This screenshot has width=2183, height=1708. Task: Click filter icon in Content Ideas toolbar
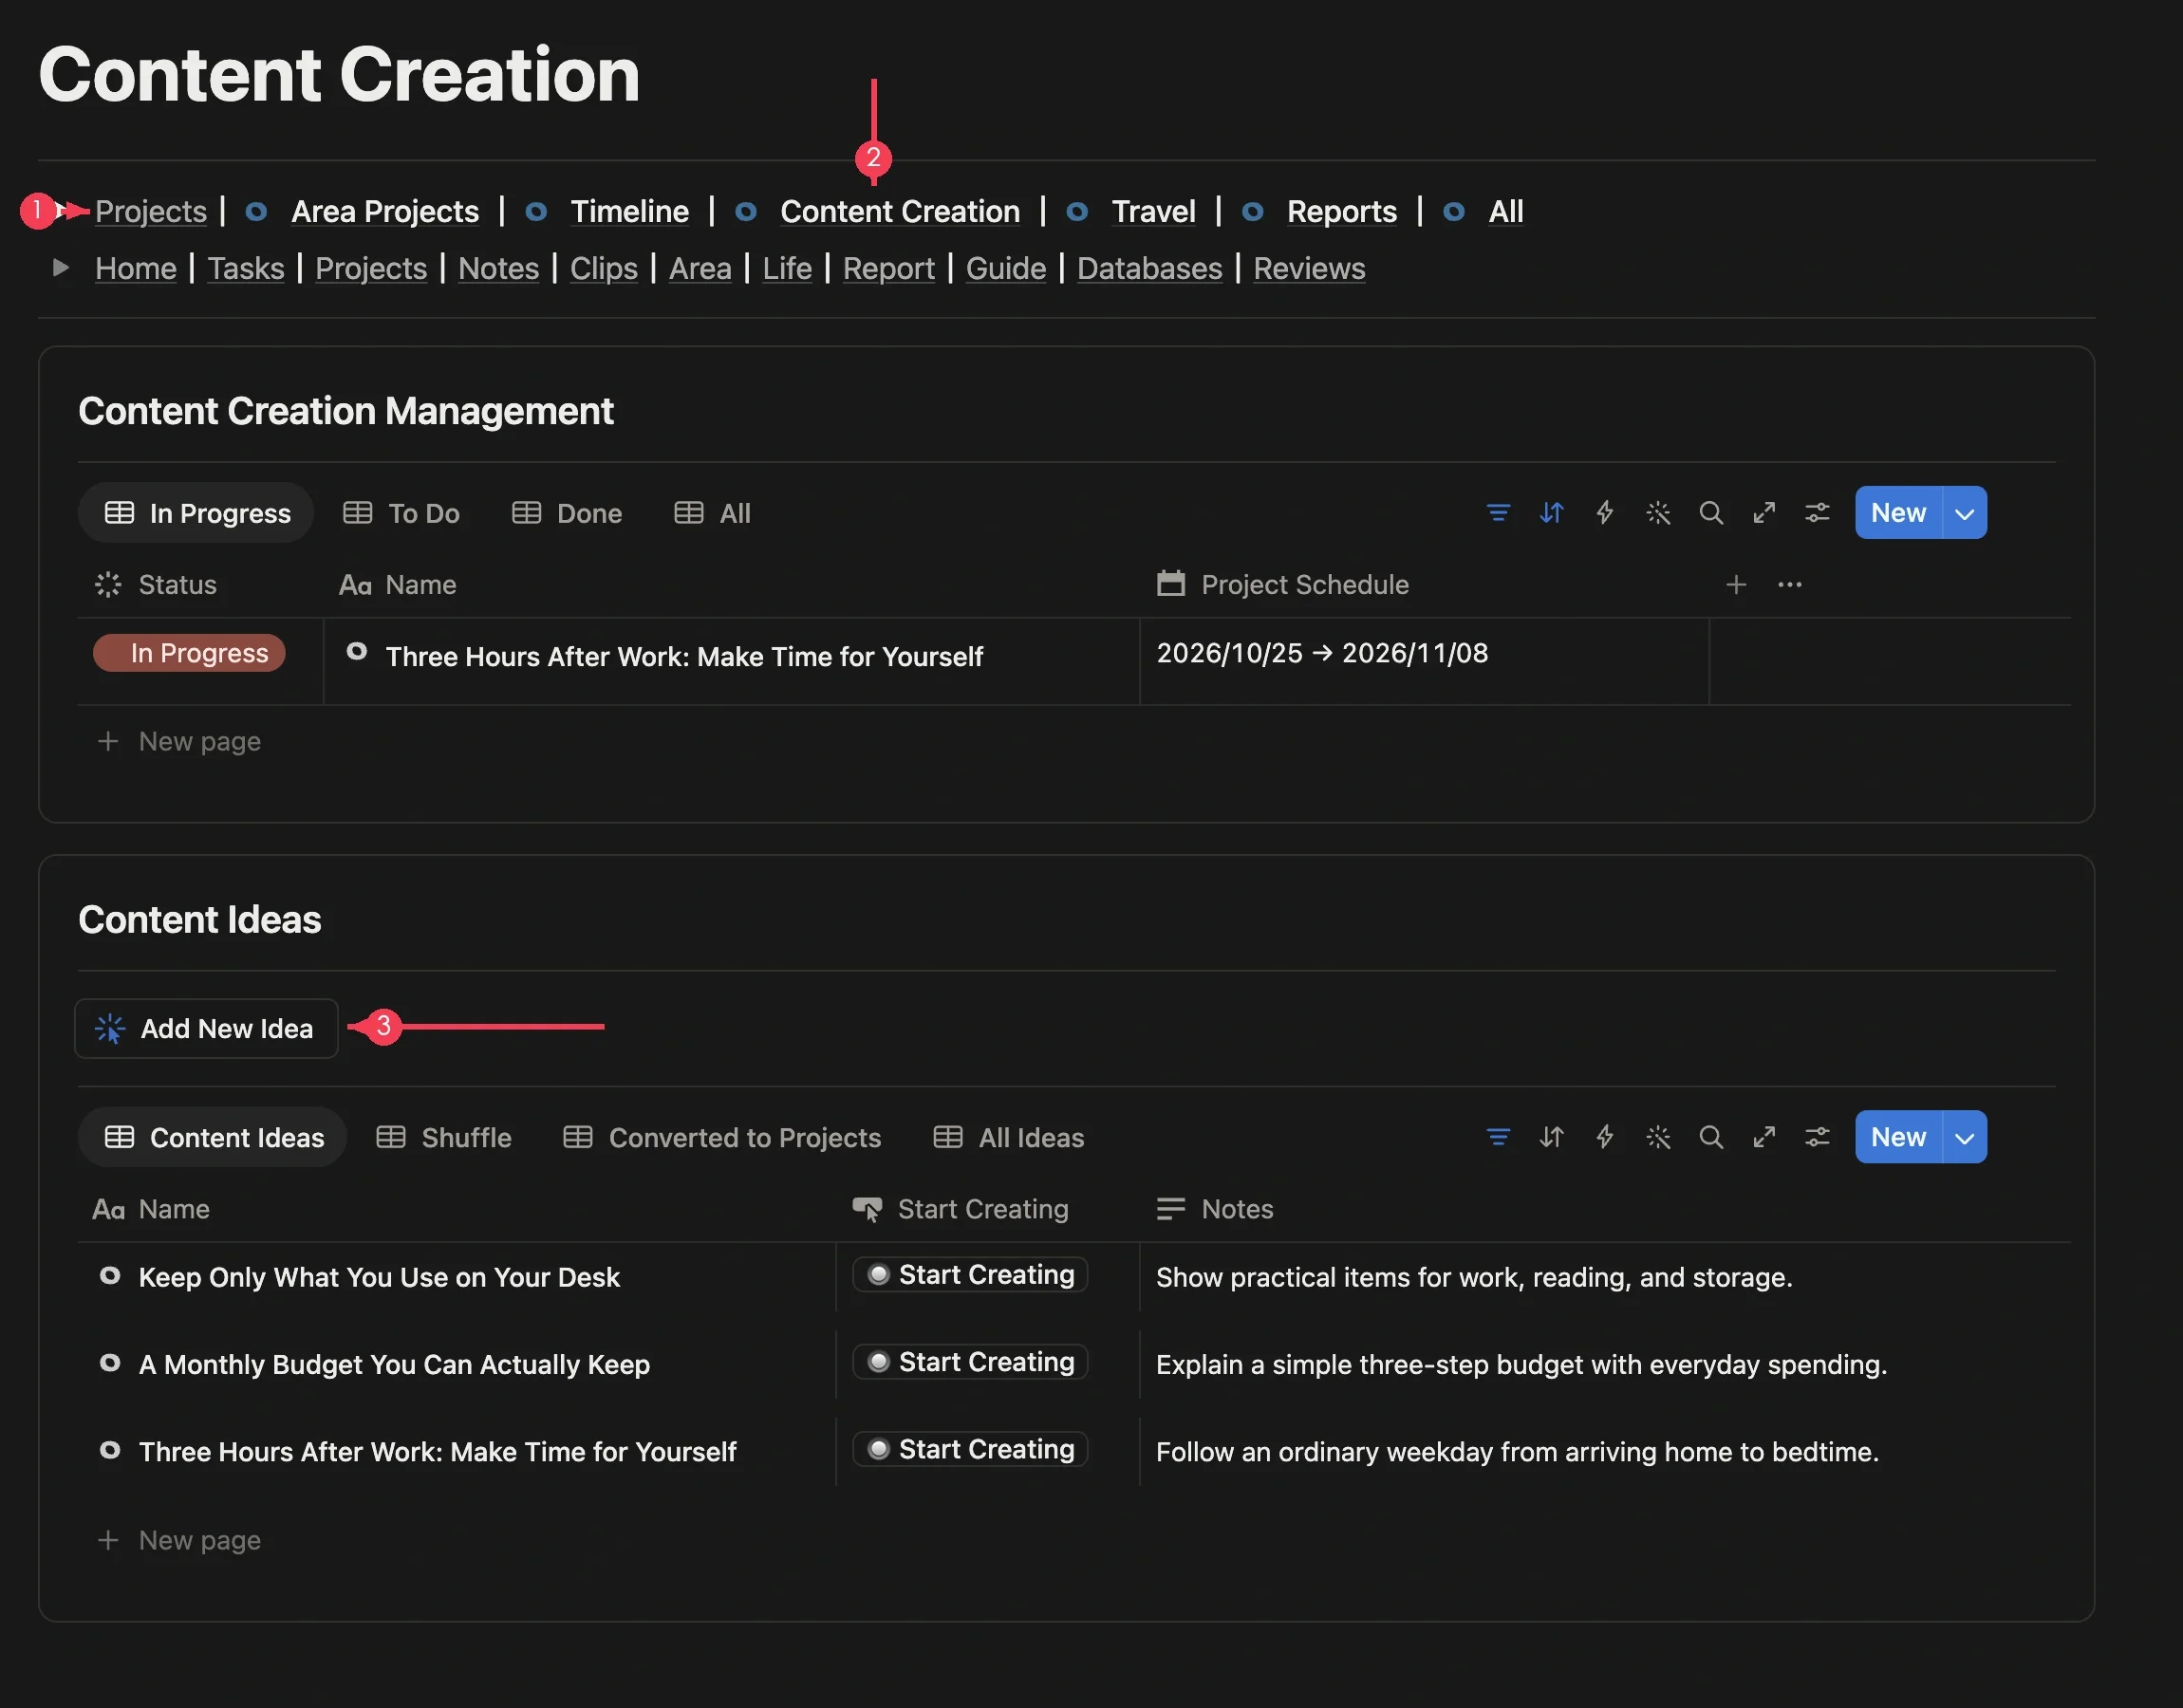tap(1497, 1137)
